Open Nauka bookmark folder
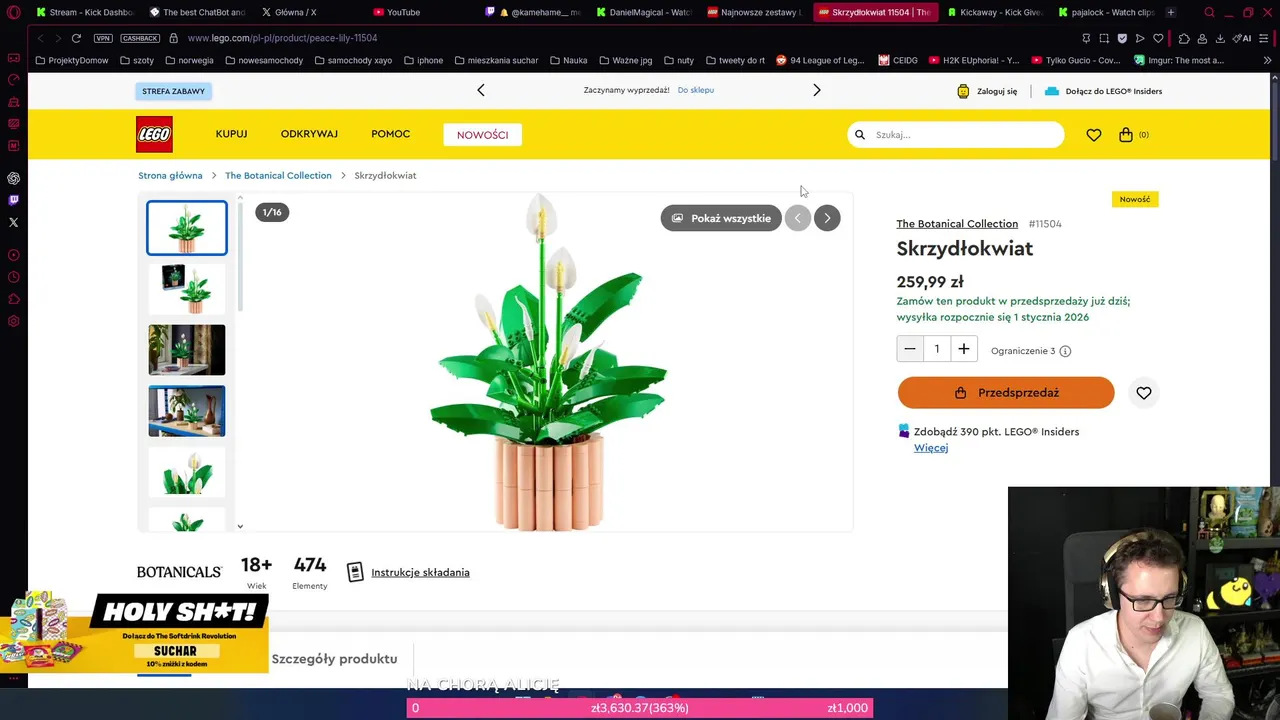 click(568, 60)
